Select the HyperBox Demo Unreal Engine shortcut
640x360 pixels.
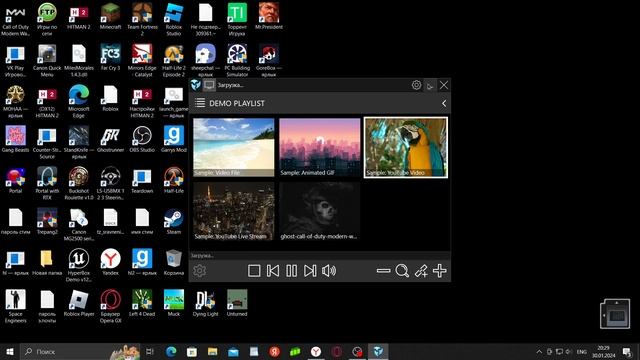coord(79,265)
